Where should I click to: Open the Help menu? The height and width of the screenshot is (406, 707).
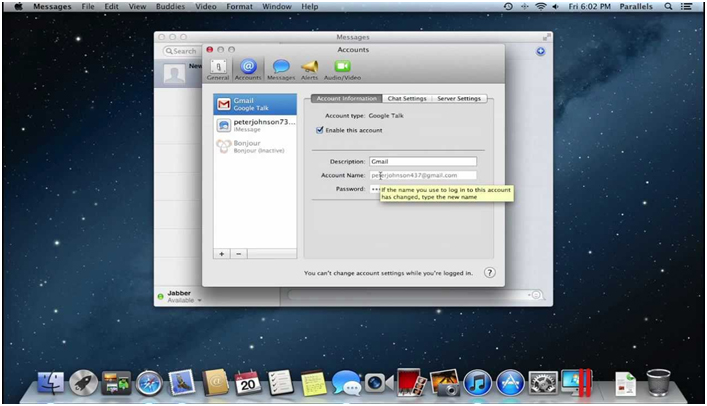point(310,6)
